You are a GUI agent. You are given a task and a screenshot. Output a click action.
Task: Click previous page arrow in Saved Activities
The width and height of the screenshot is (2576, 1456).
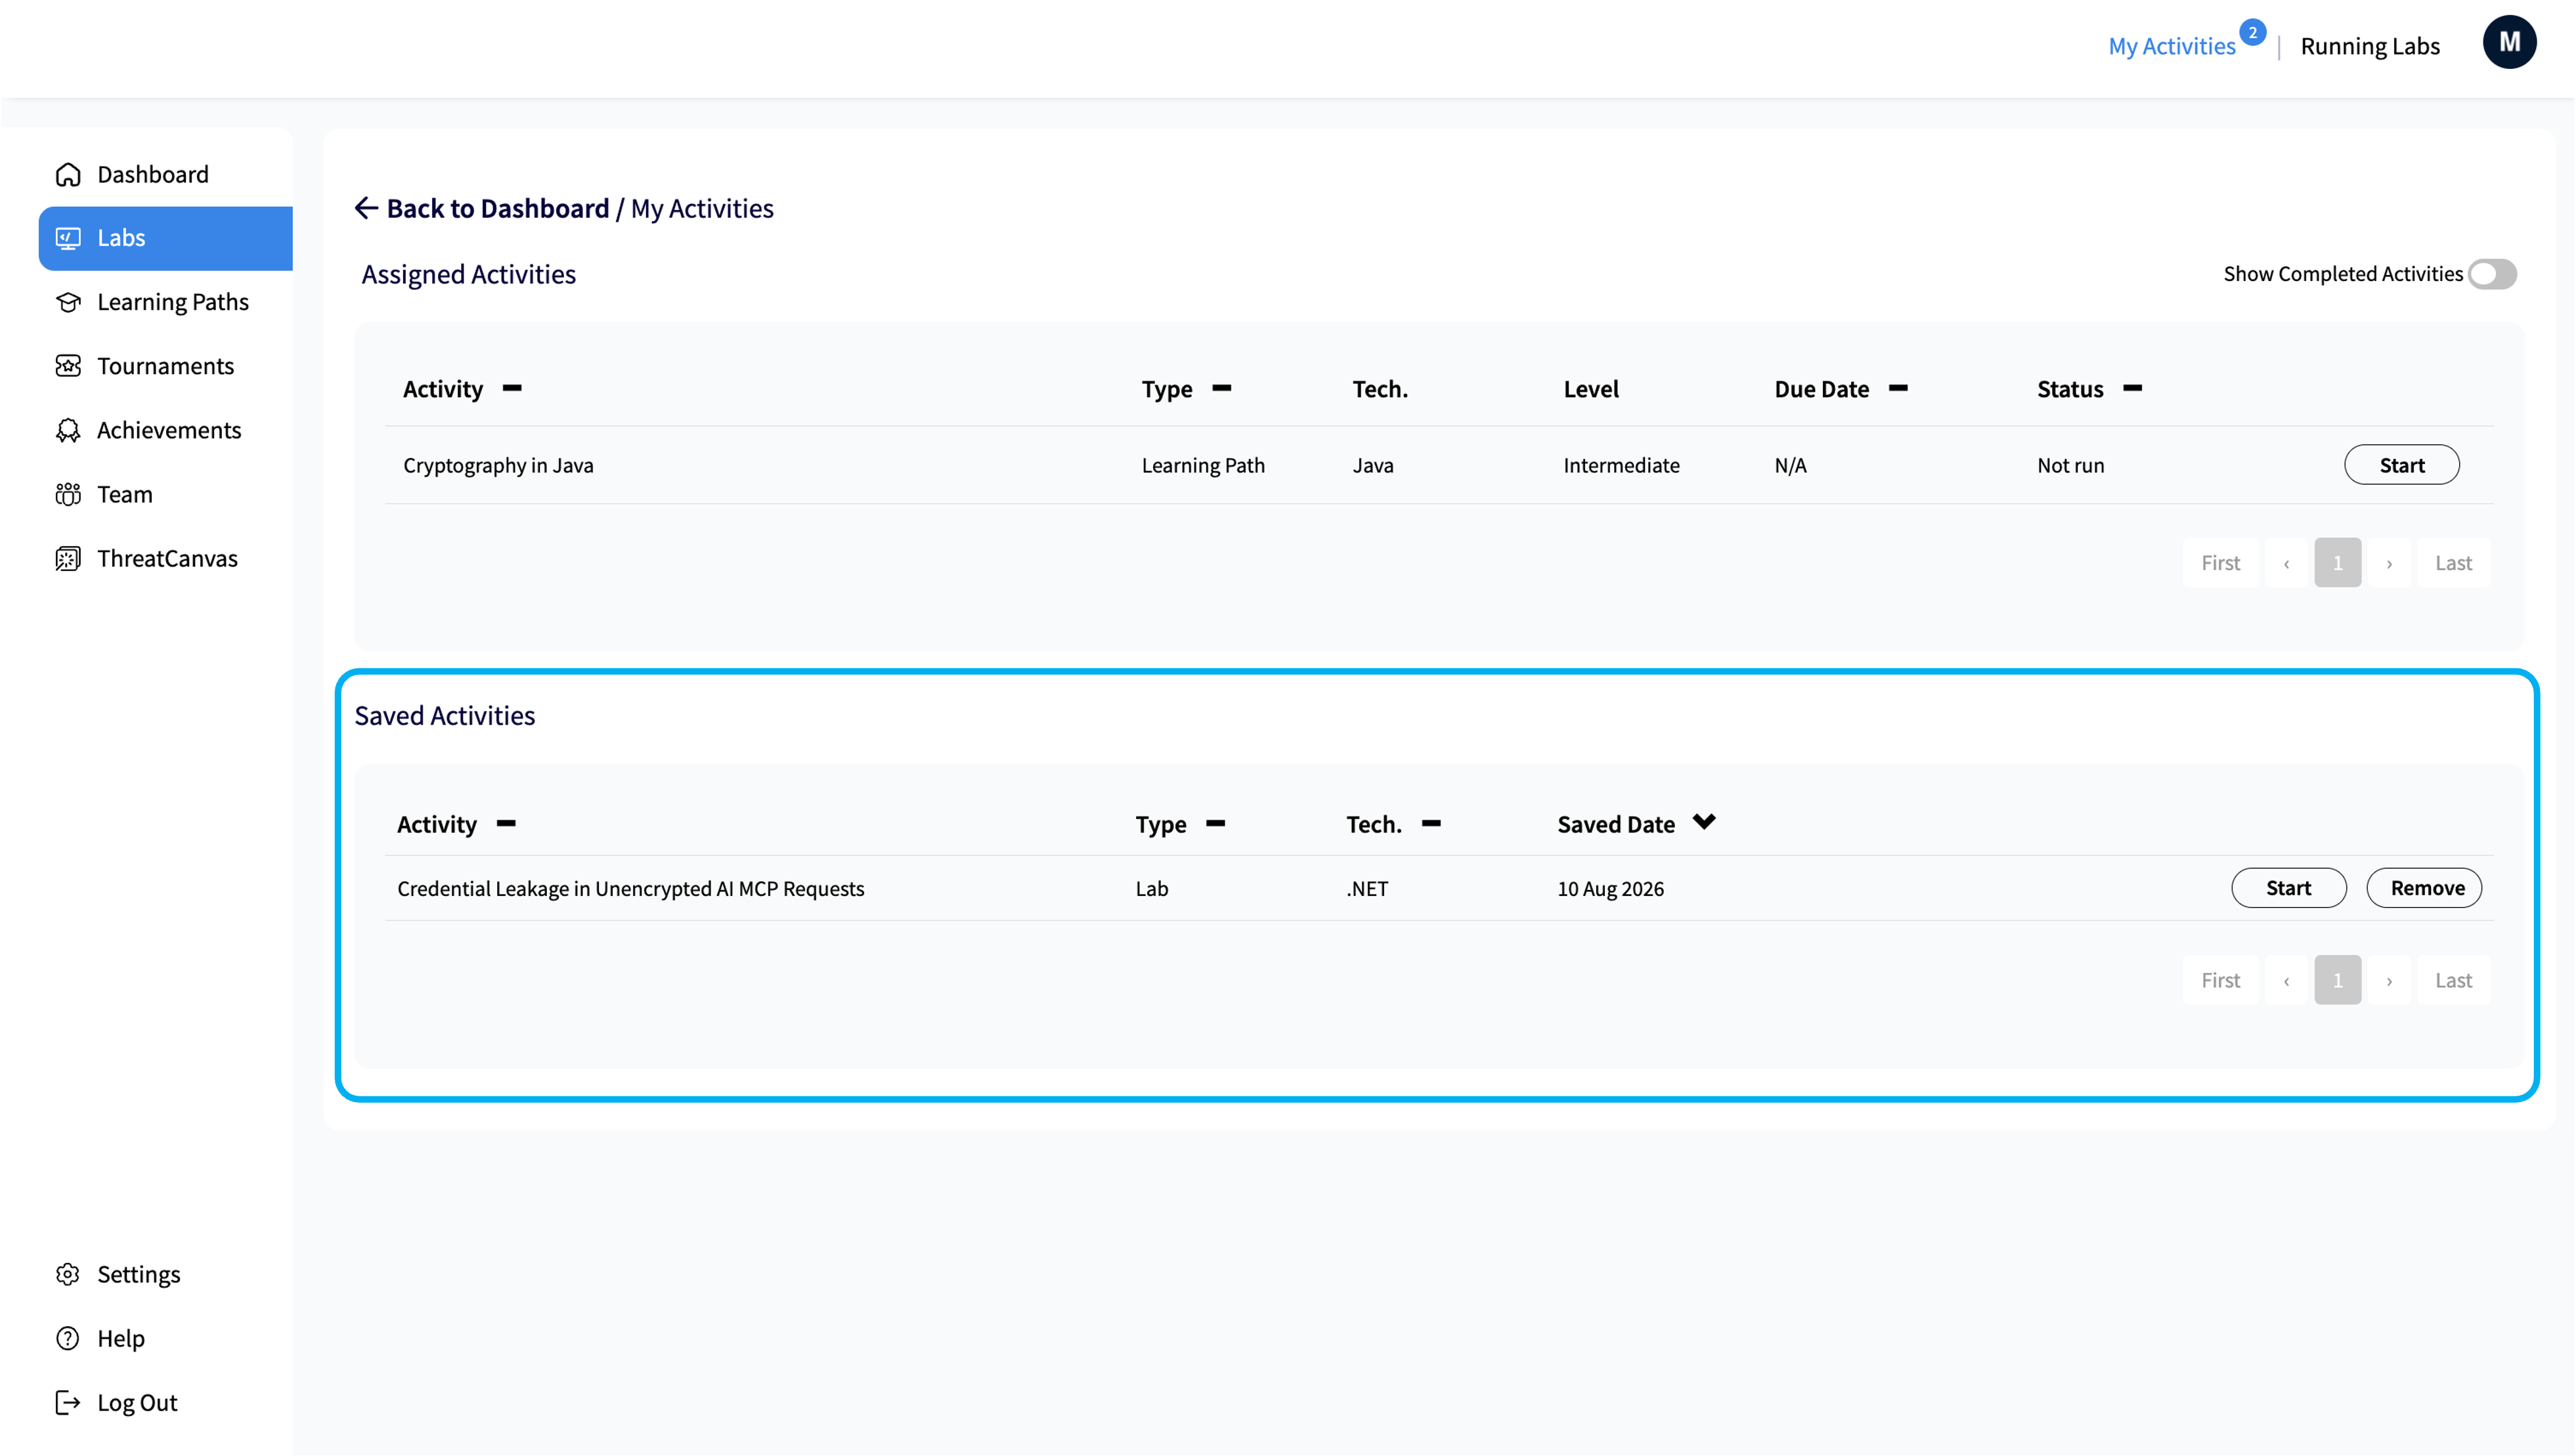2286,980
